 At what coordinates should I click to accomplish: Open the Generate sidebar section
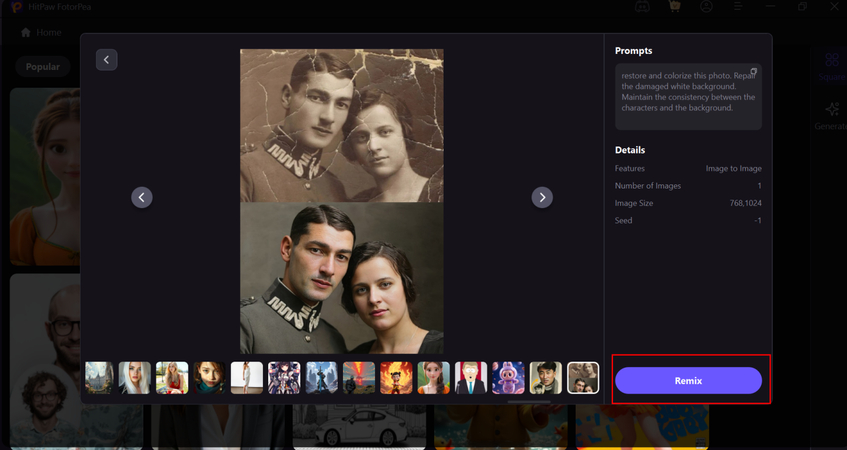[832, 116]
